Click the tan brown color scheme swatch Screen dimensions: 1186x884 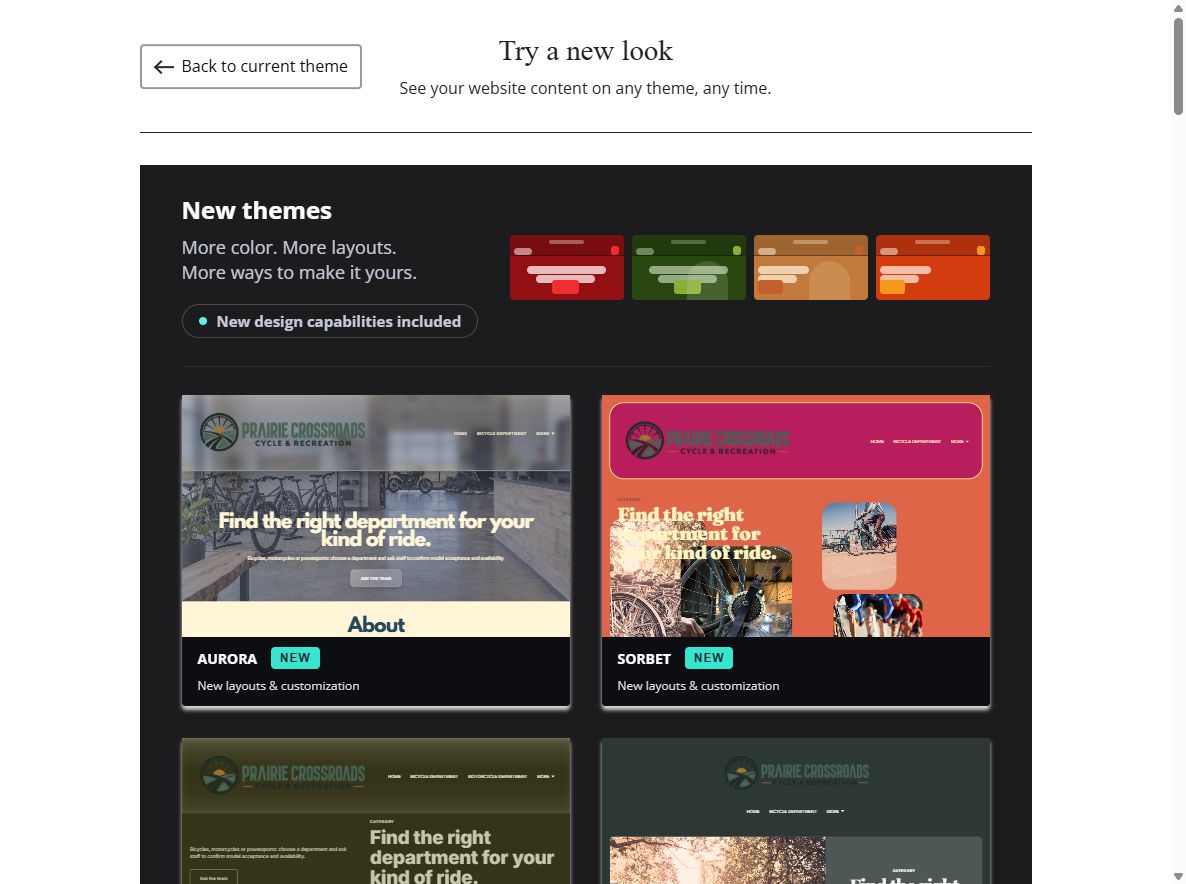[811, 268]
